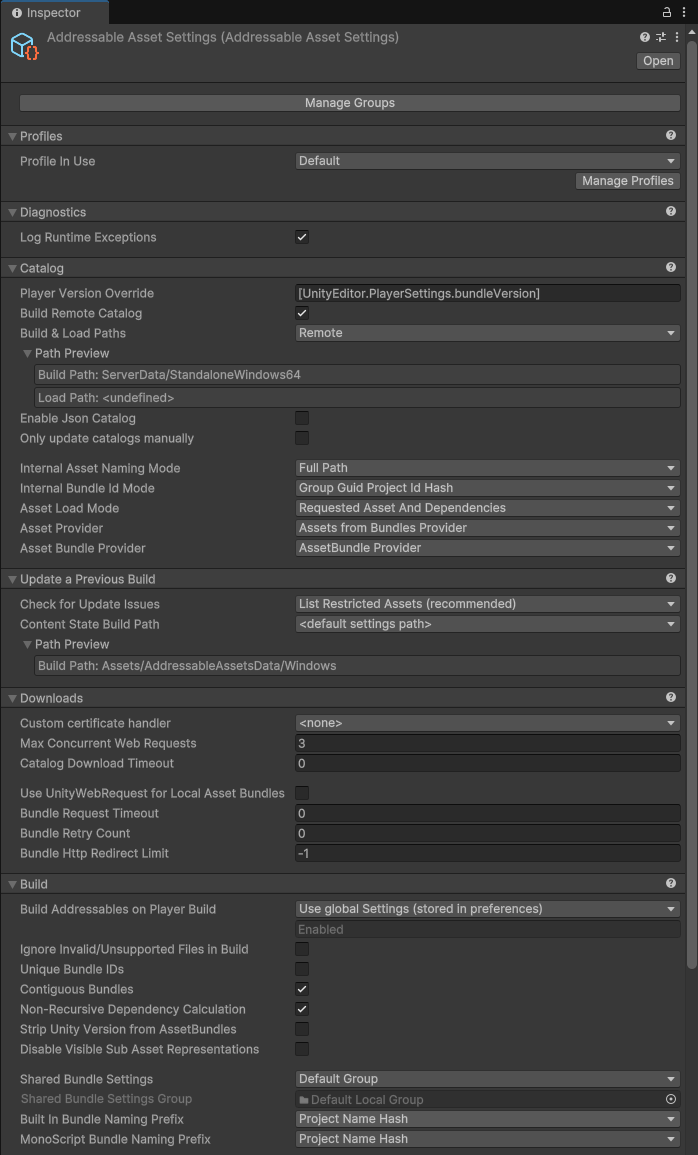Open the object picker for Shared Bundle Settings Group
The height and width of the screenshot is (1155, 698).
670,1099
